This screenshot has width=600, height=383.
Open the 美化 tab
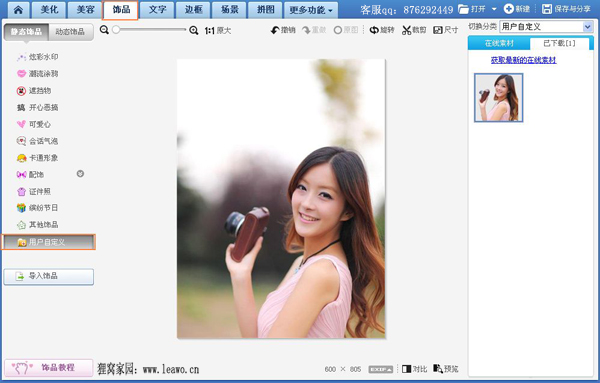[x=49, y=10]
